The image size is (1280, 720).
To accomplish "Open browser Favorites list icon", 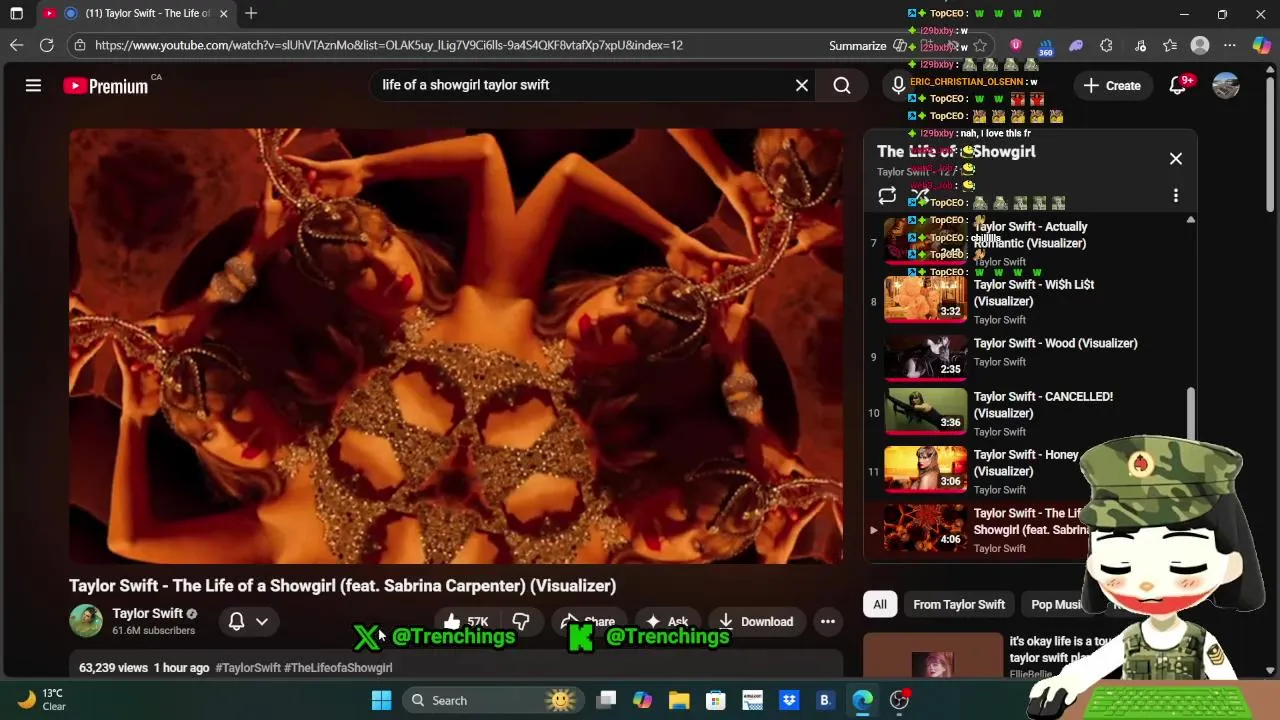I will 1170,45.
